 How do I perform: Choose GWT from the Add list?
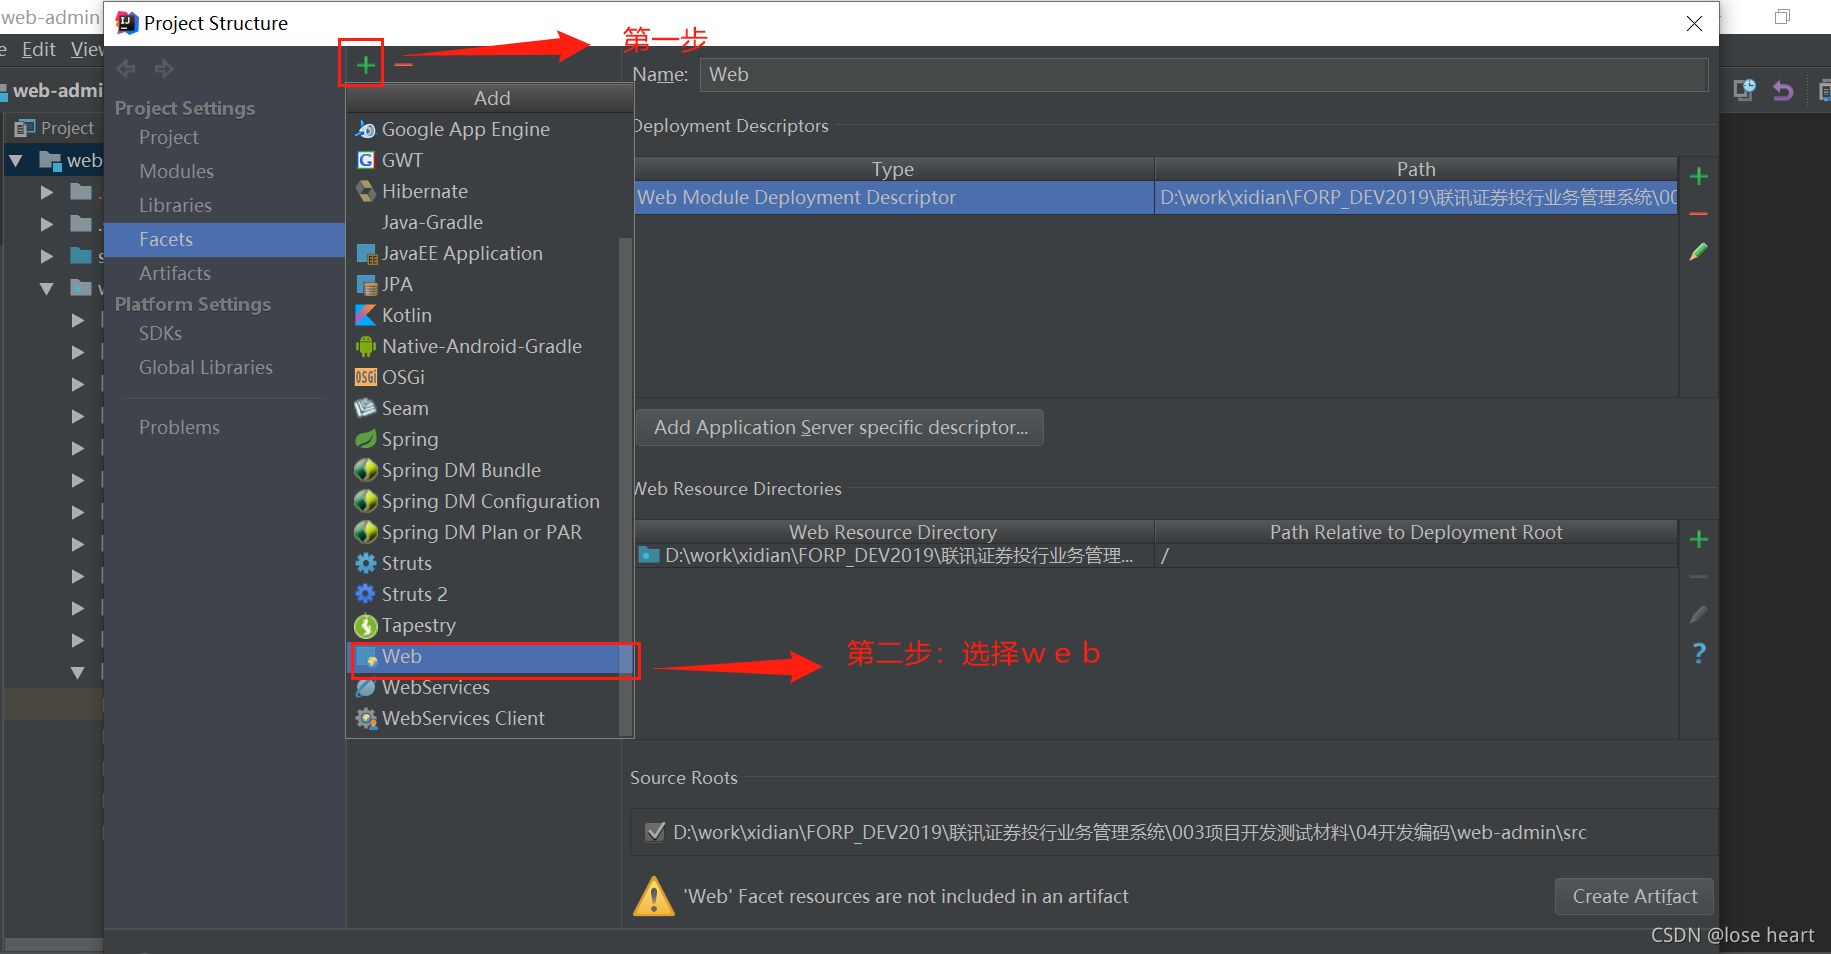483,160
